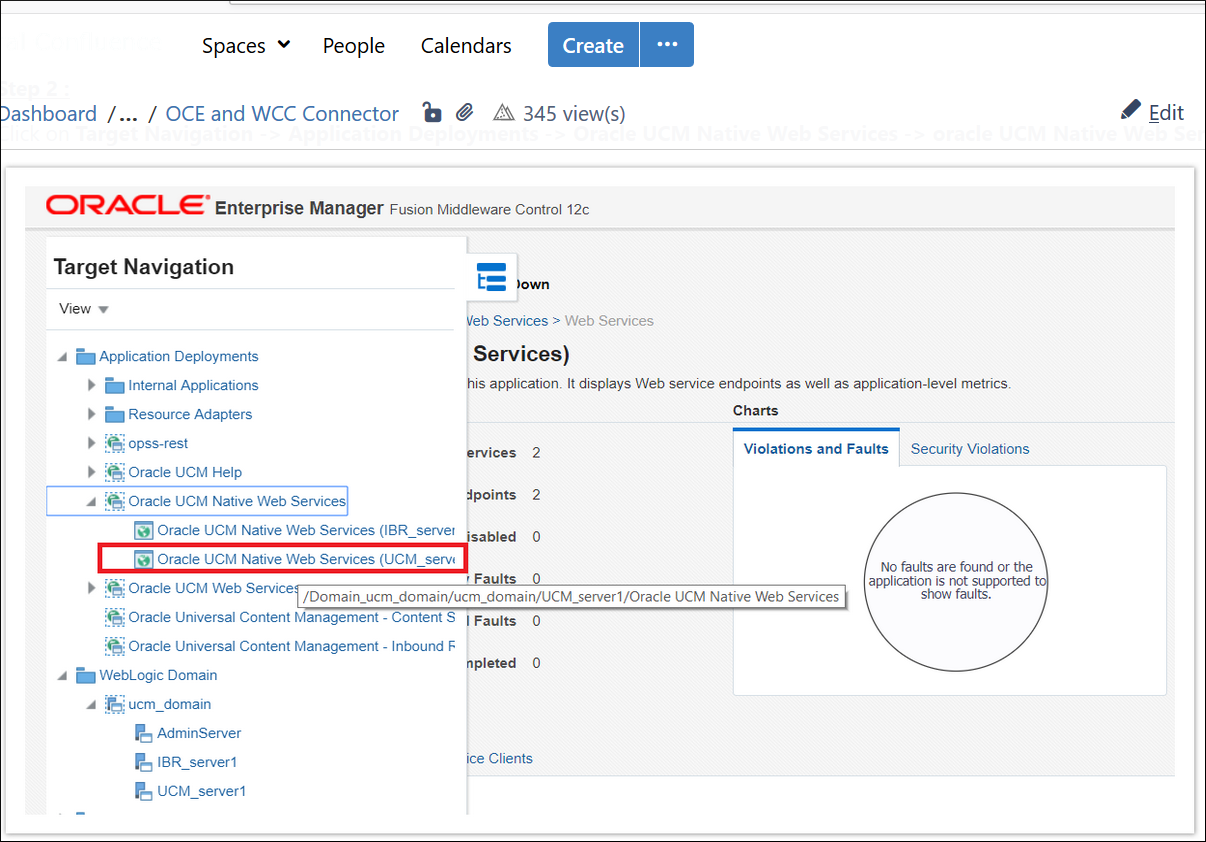Click the AdminServer server icon
Screen dimensions: 1206x842
(x=143, y=734)
